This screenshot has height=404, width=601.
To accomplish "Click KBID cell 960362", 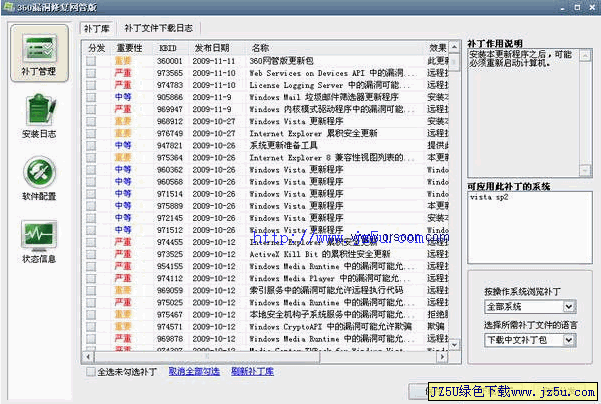I will tap(170, 170).
